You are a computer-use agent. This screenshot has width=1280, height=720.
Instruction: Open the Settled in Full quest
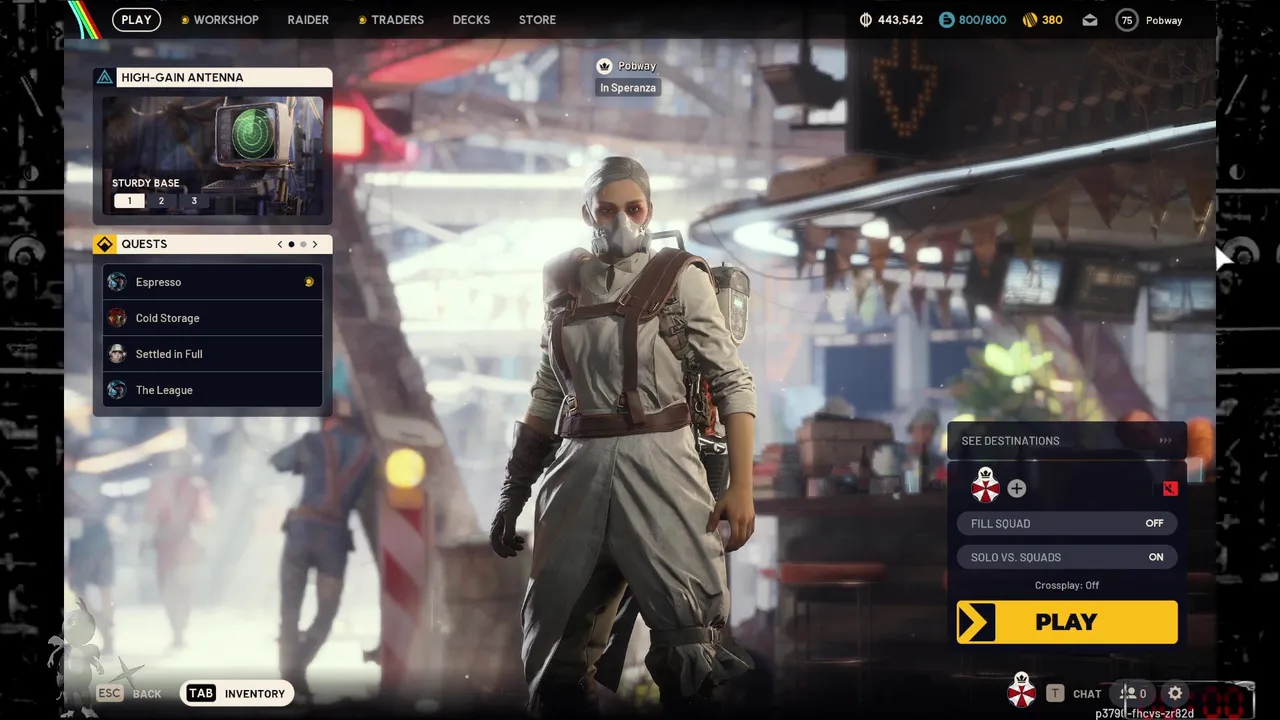[212, 354]
